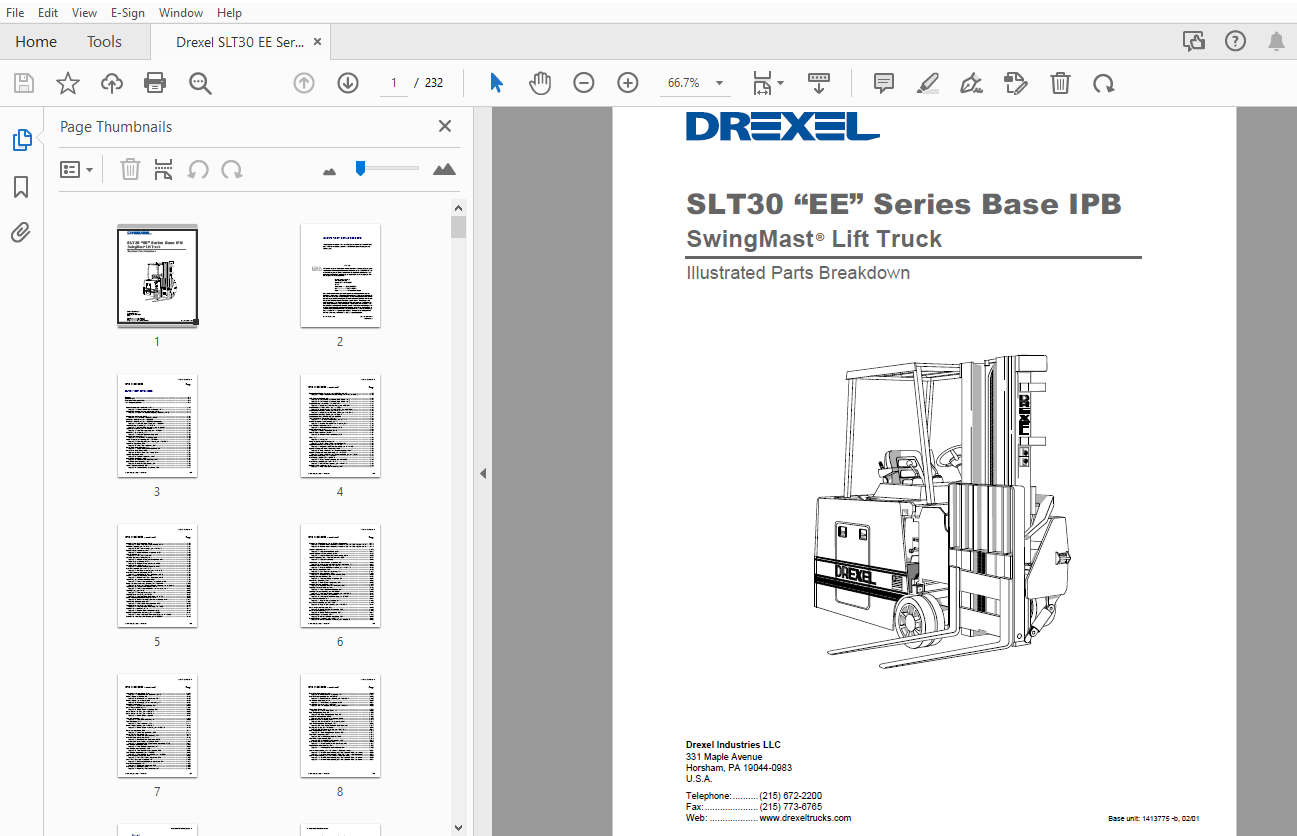Image resolution: width=1297 pixels, height=836 pixels.
Task: Select page 2 thumbnail
Action: (340, 275)
